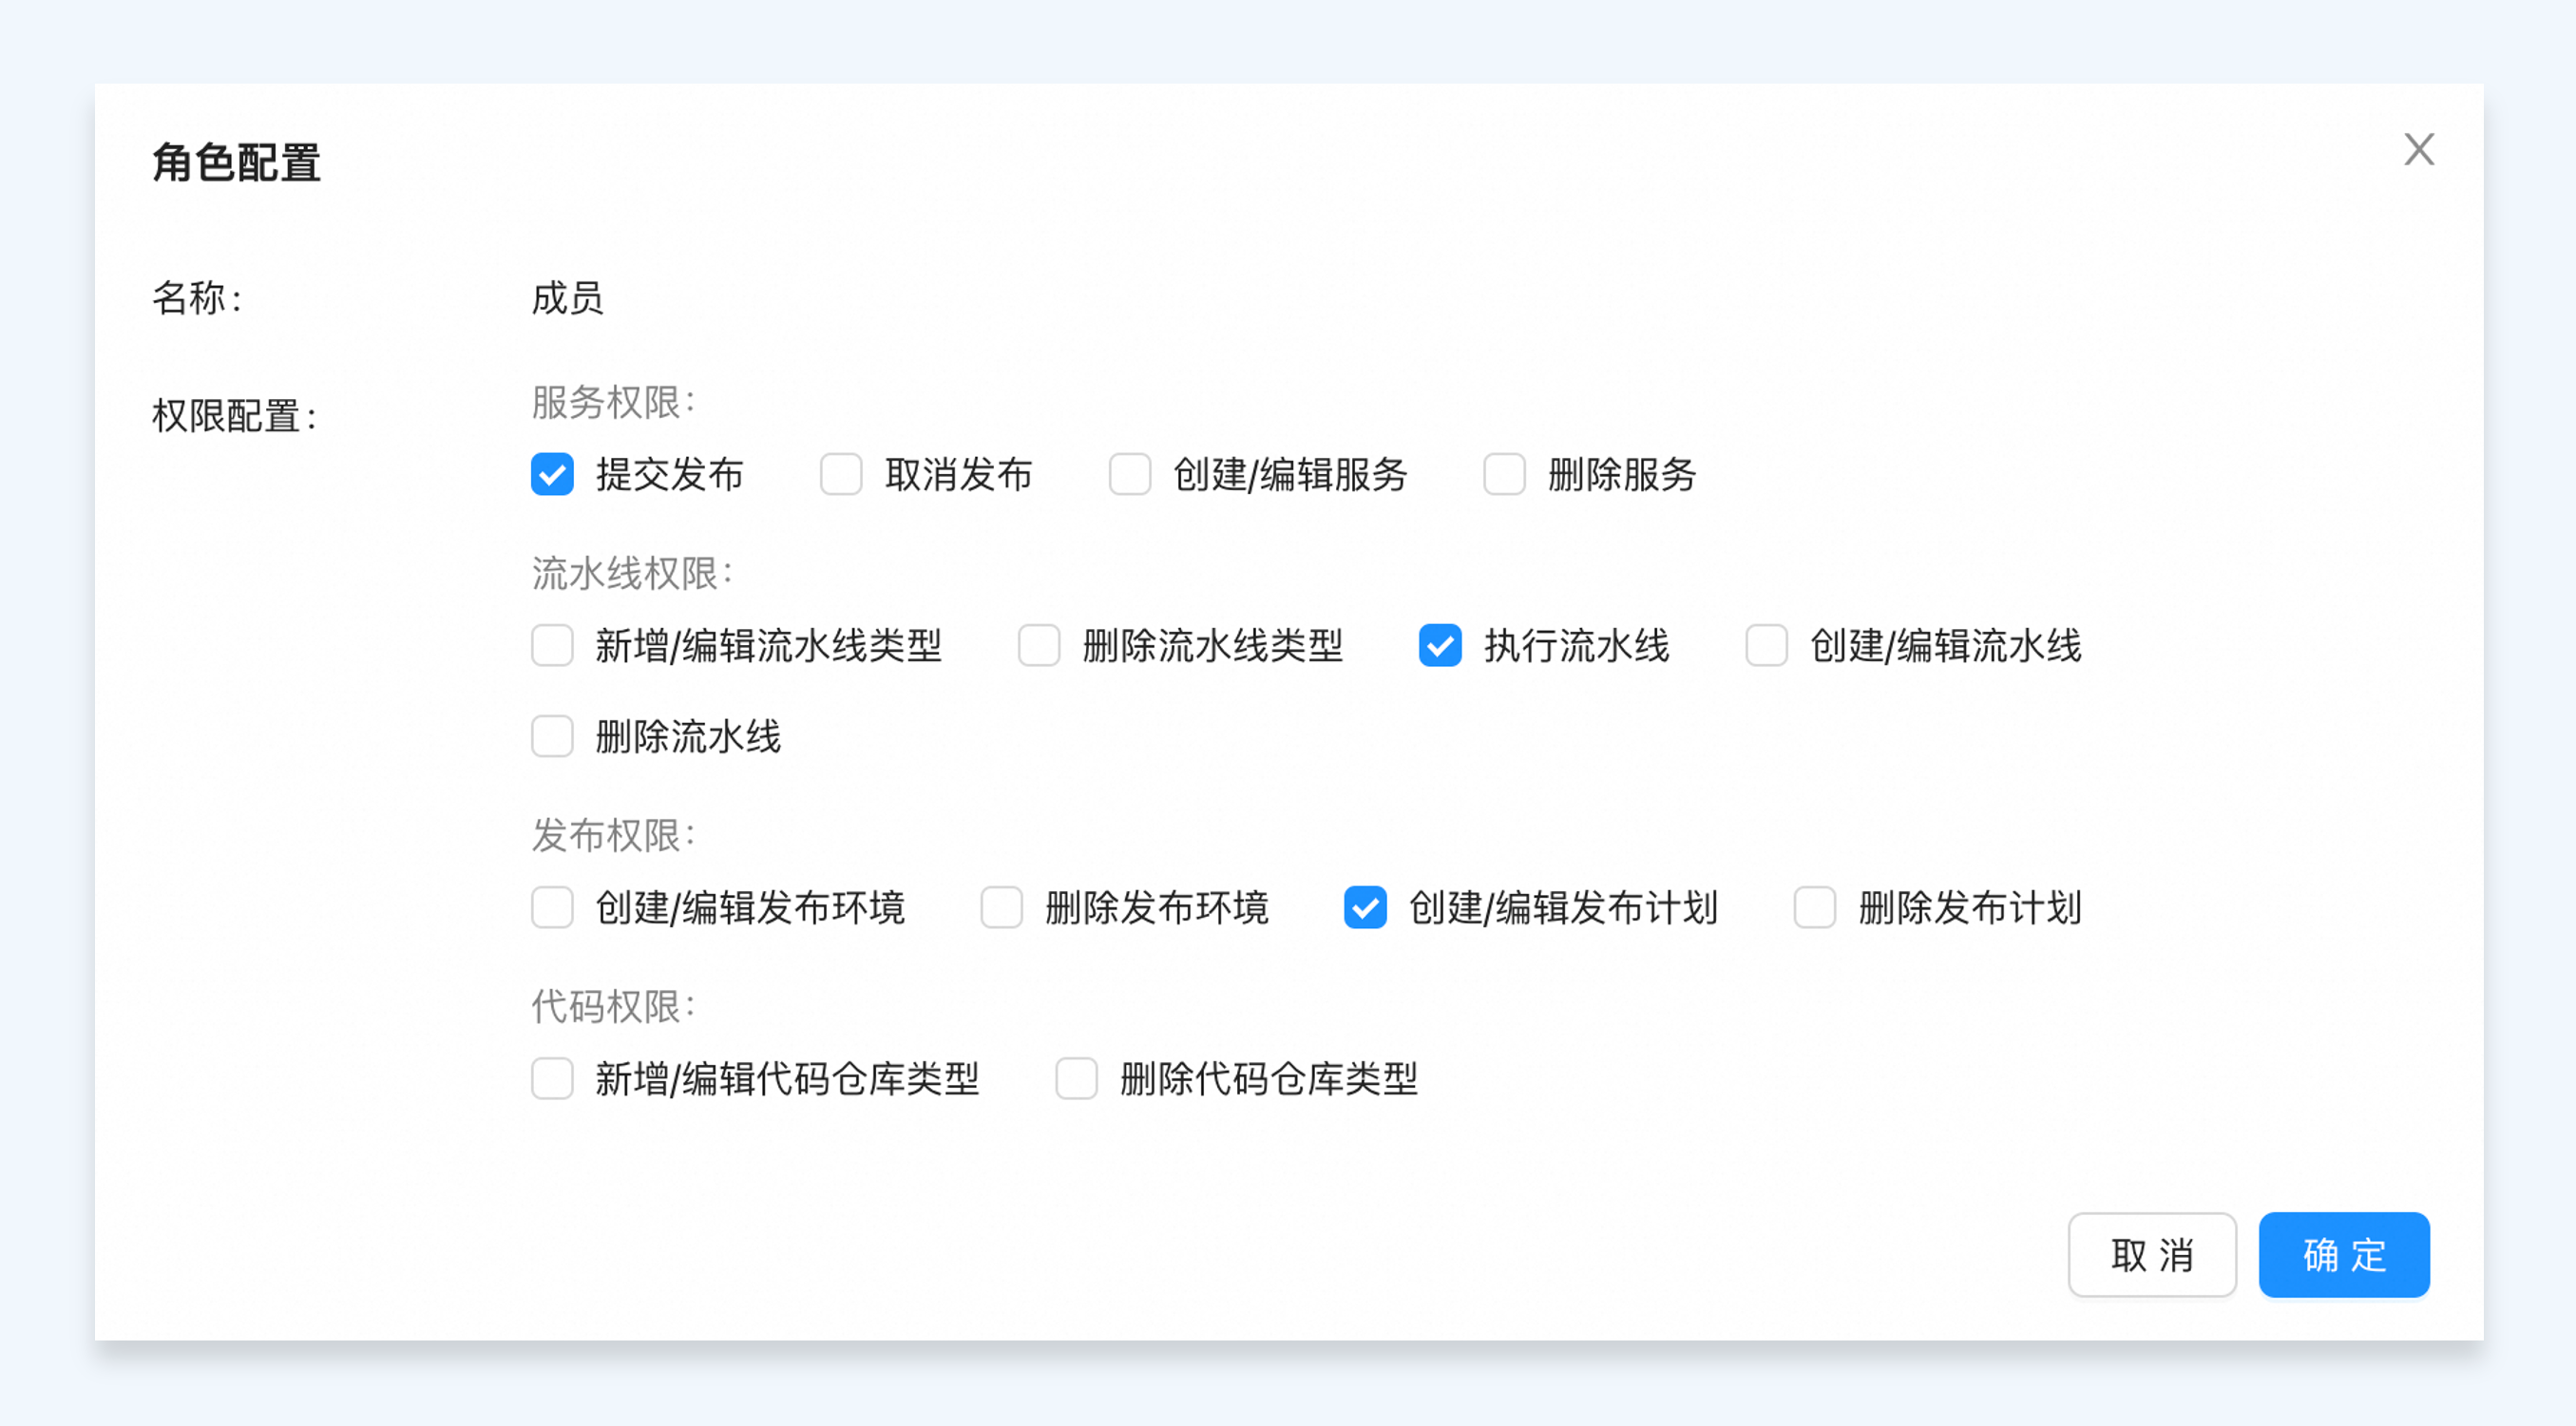This screenshot has width=2576, height=1426.
Task: Select the 删除流水线 checkbox
Action: coord(552,736)
